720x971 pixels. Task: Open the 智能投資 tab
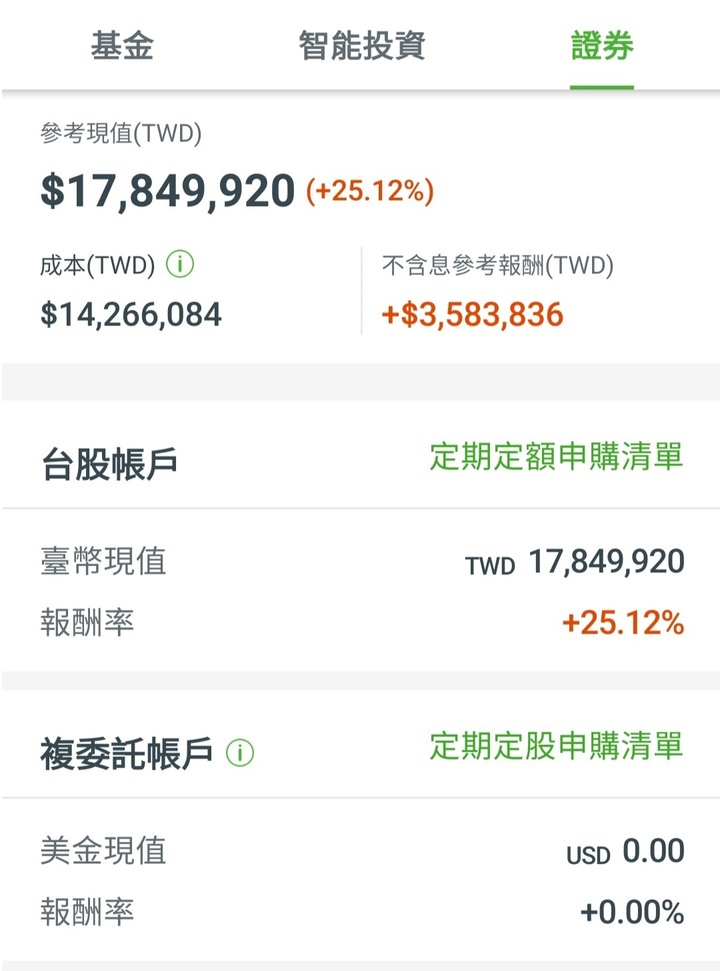(x=362, y=46)
